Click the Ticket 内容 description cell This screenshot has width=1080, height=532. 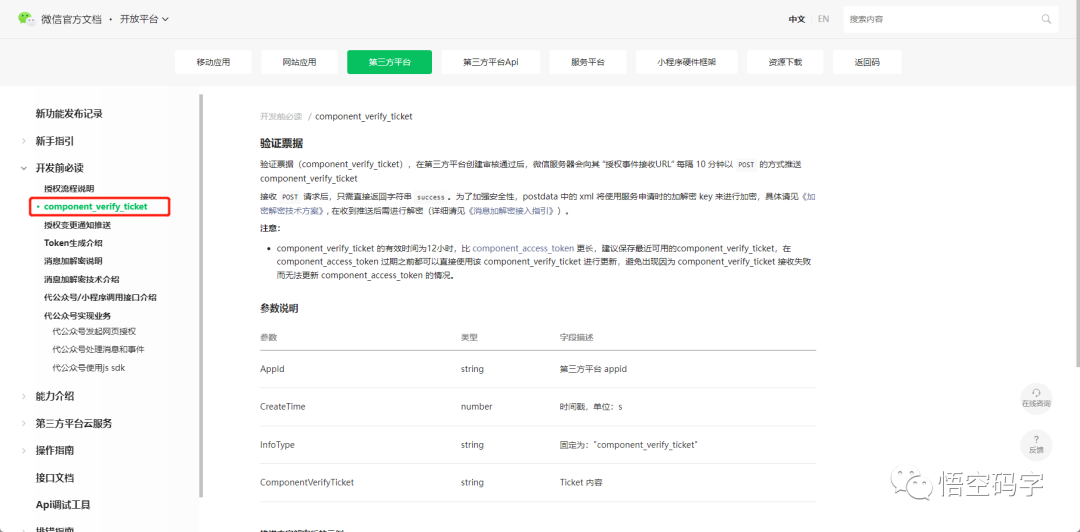(x=581, y=482)
